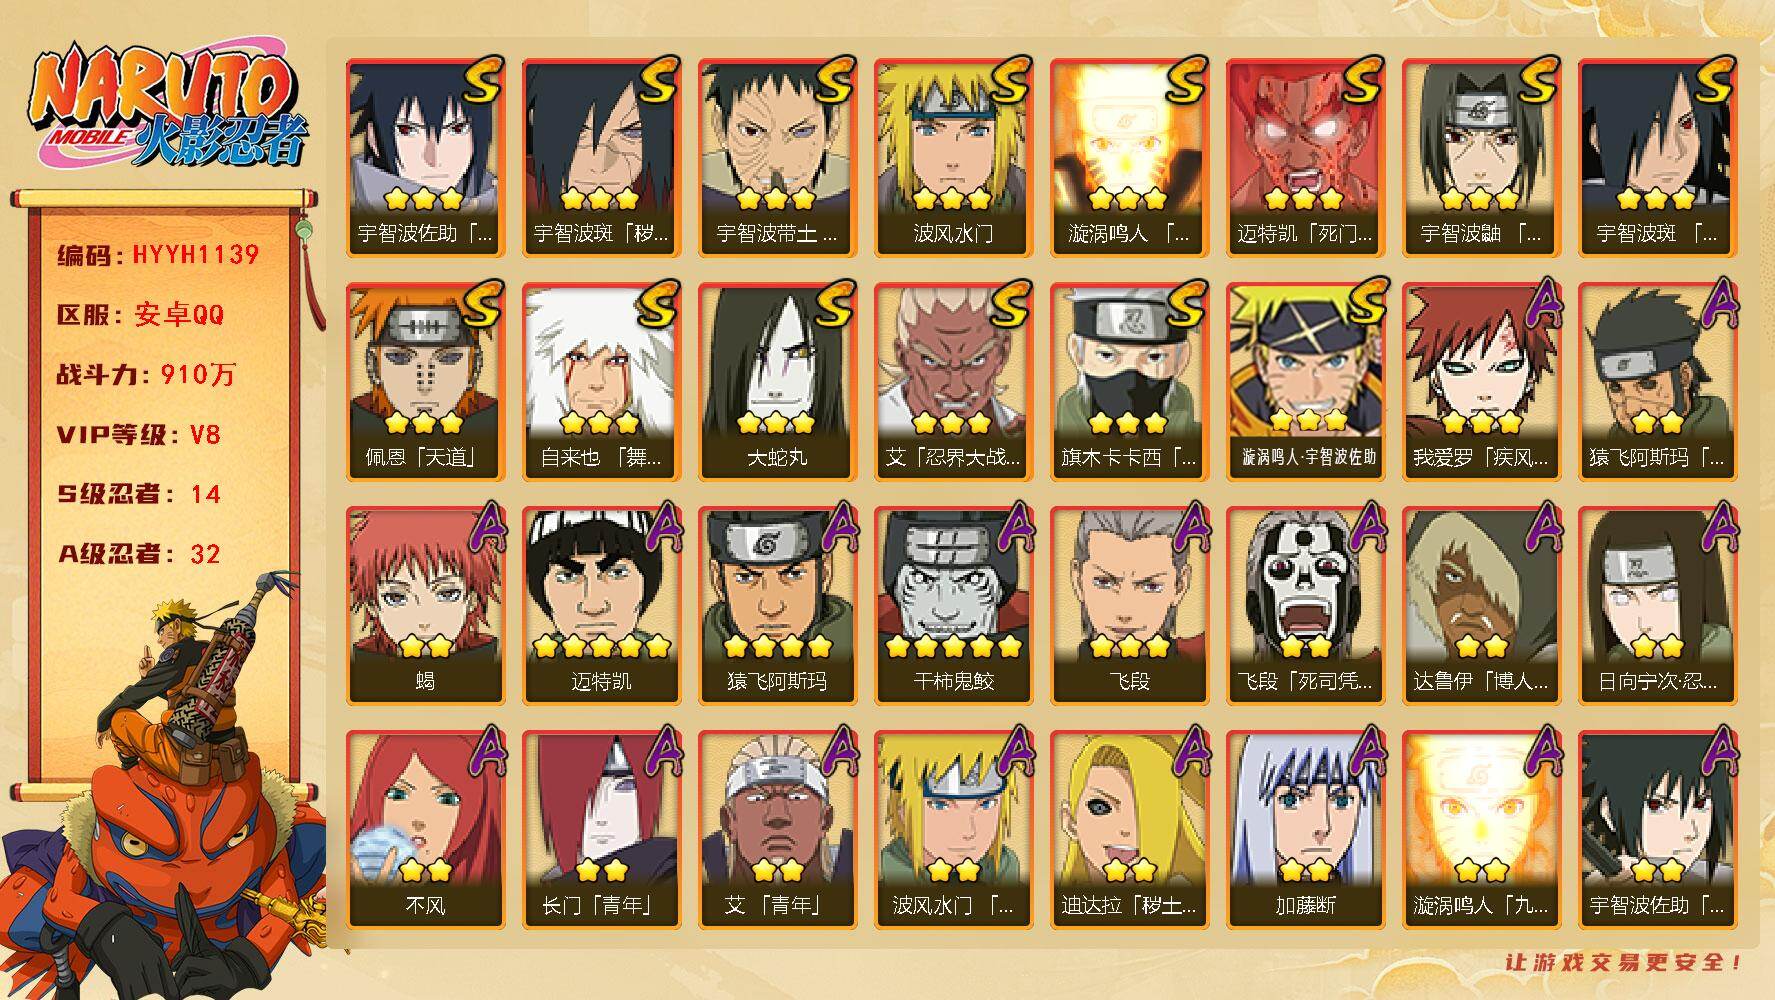Click the A rank badge on 我爱罗 card

pyautogui.click(x=1538, y=306)
